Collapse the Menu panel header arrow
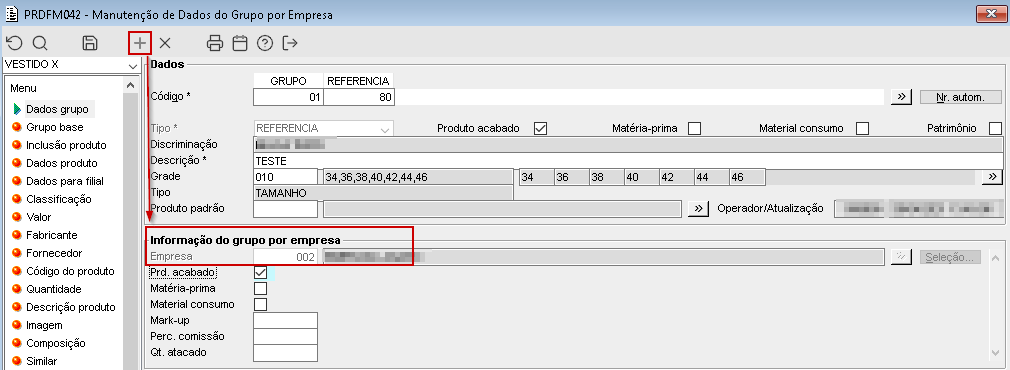Screen dimensions: 1010x370 (130, 85)
